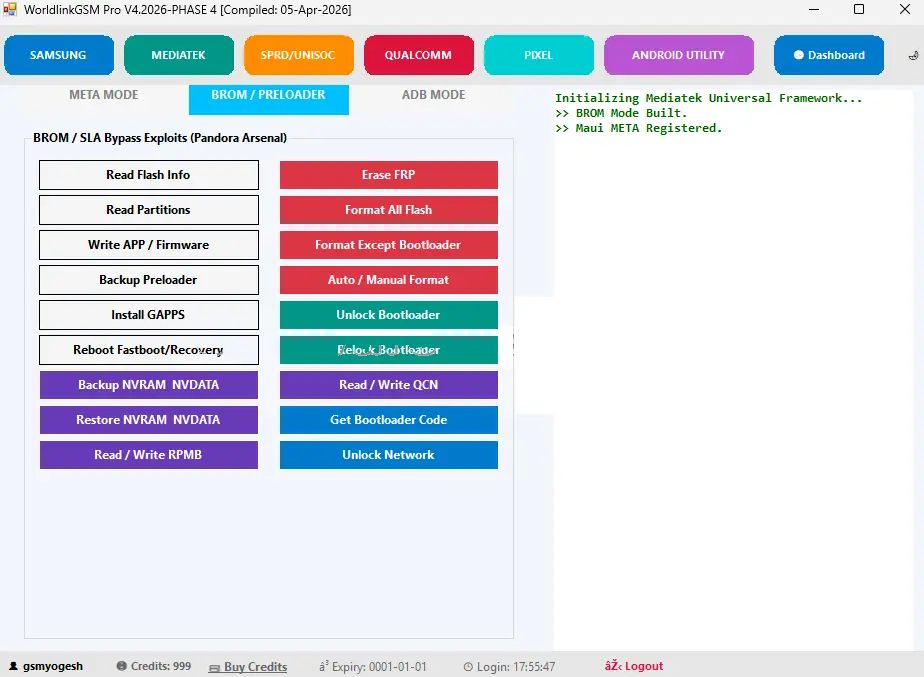
Task: Click the user icon next to gsmyogesh
Action: pos(13,666)
